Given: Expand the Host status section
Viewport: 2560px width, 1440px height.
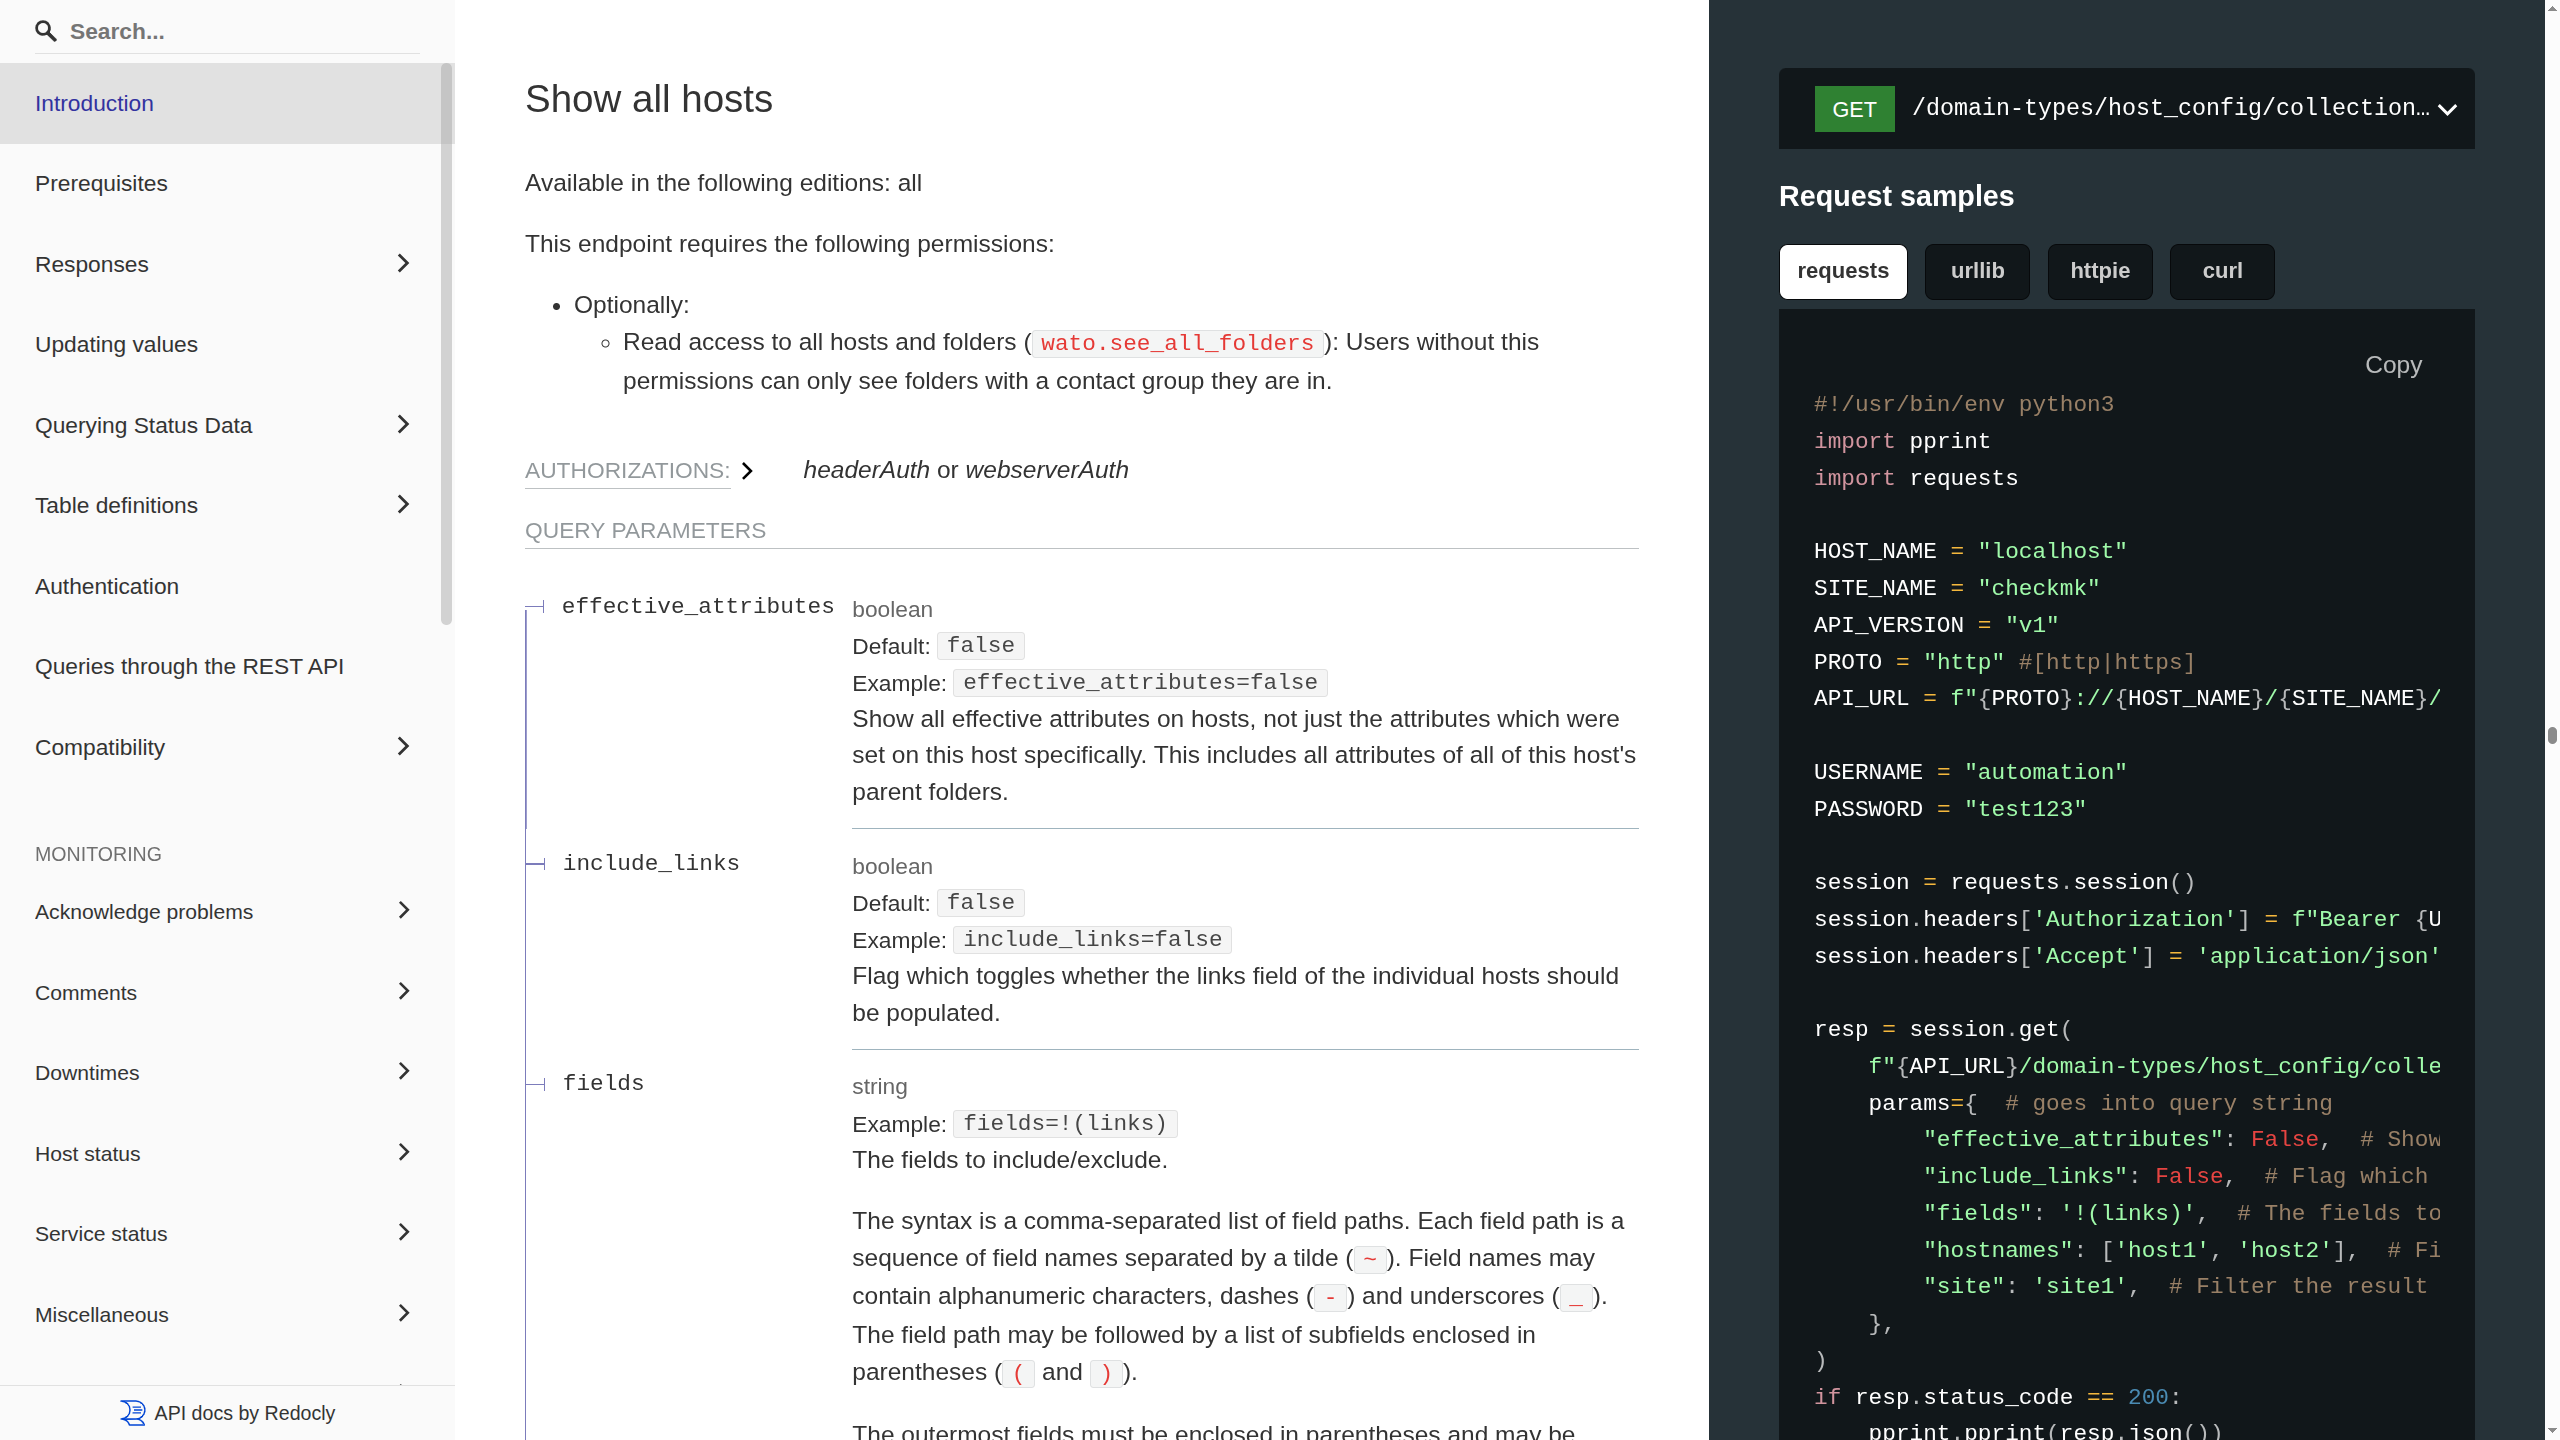Looking at the screenshot, I should (403, 1152).
